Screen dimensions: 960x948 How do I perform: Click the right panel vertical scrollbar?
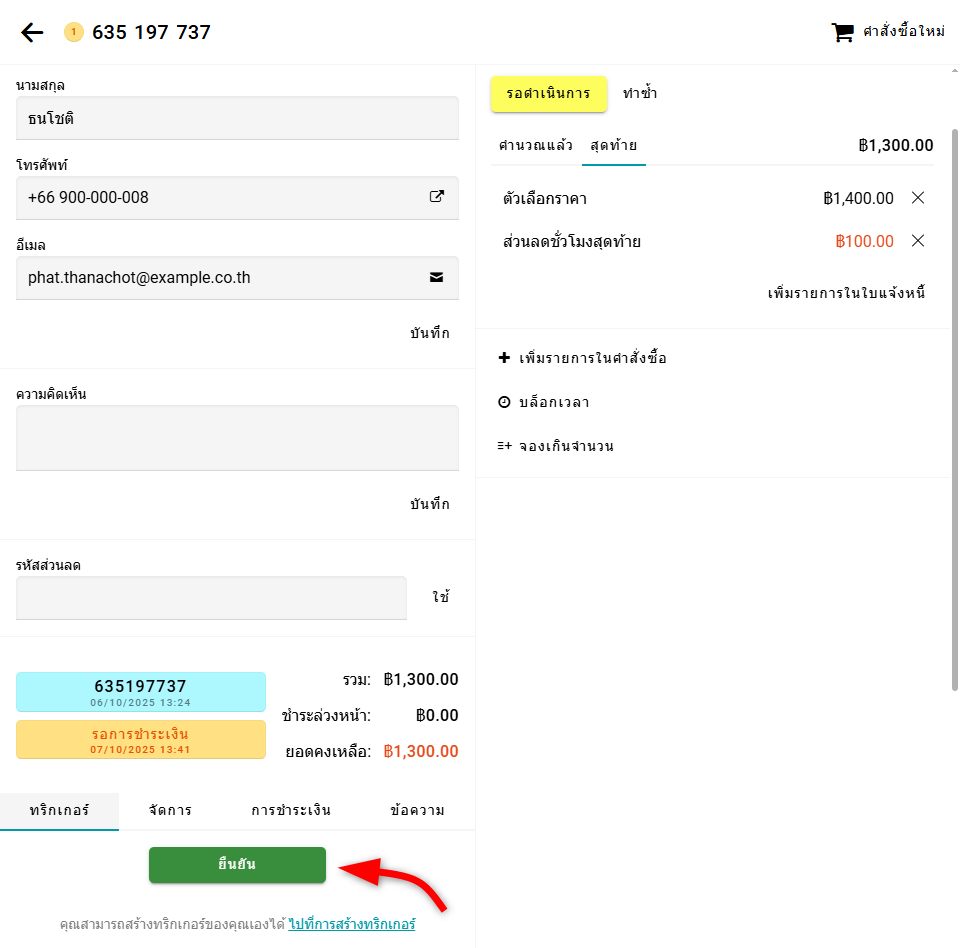pos(954,400)
